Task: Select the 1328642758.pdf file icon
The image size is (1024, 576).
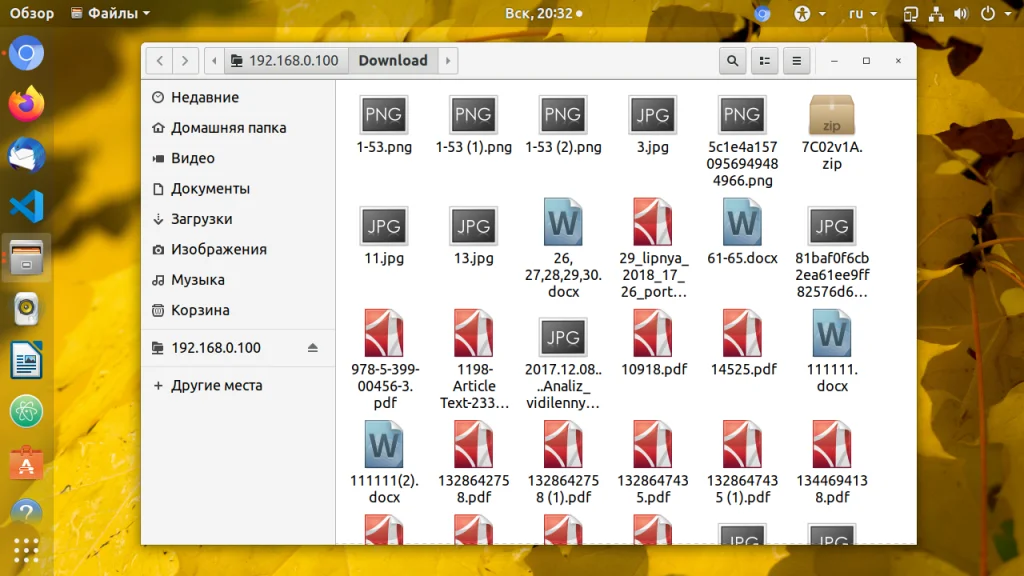Action: pos(473,444)
